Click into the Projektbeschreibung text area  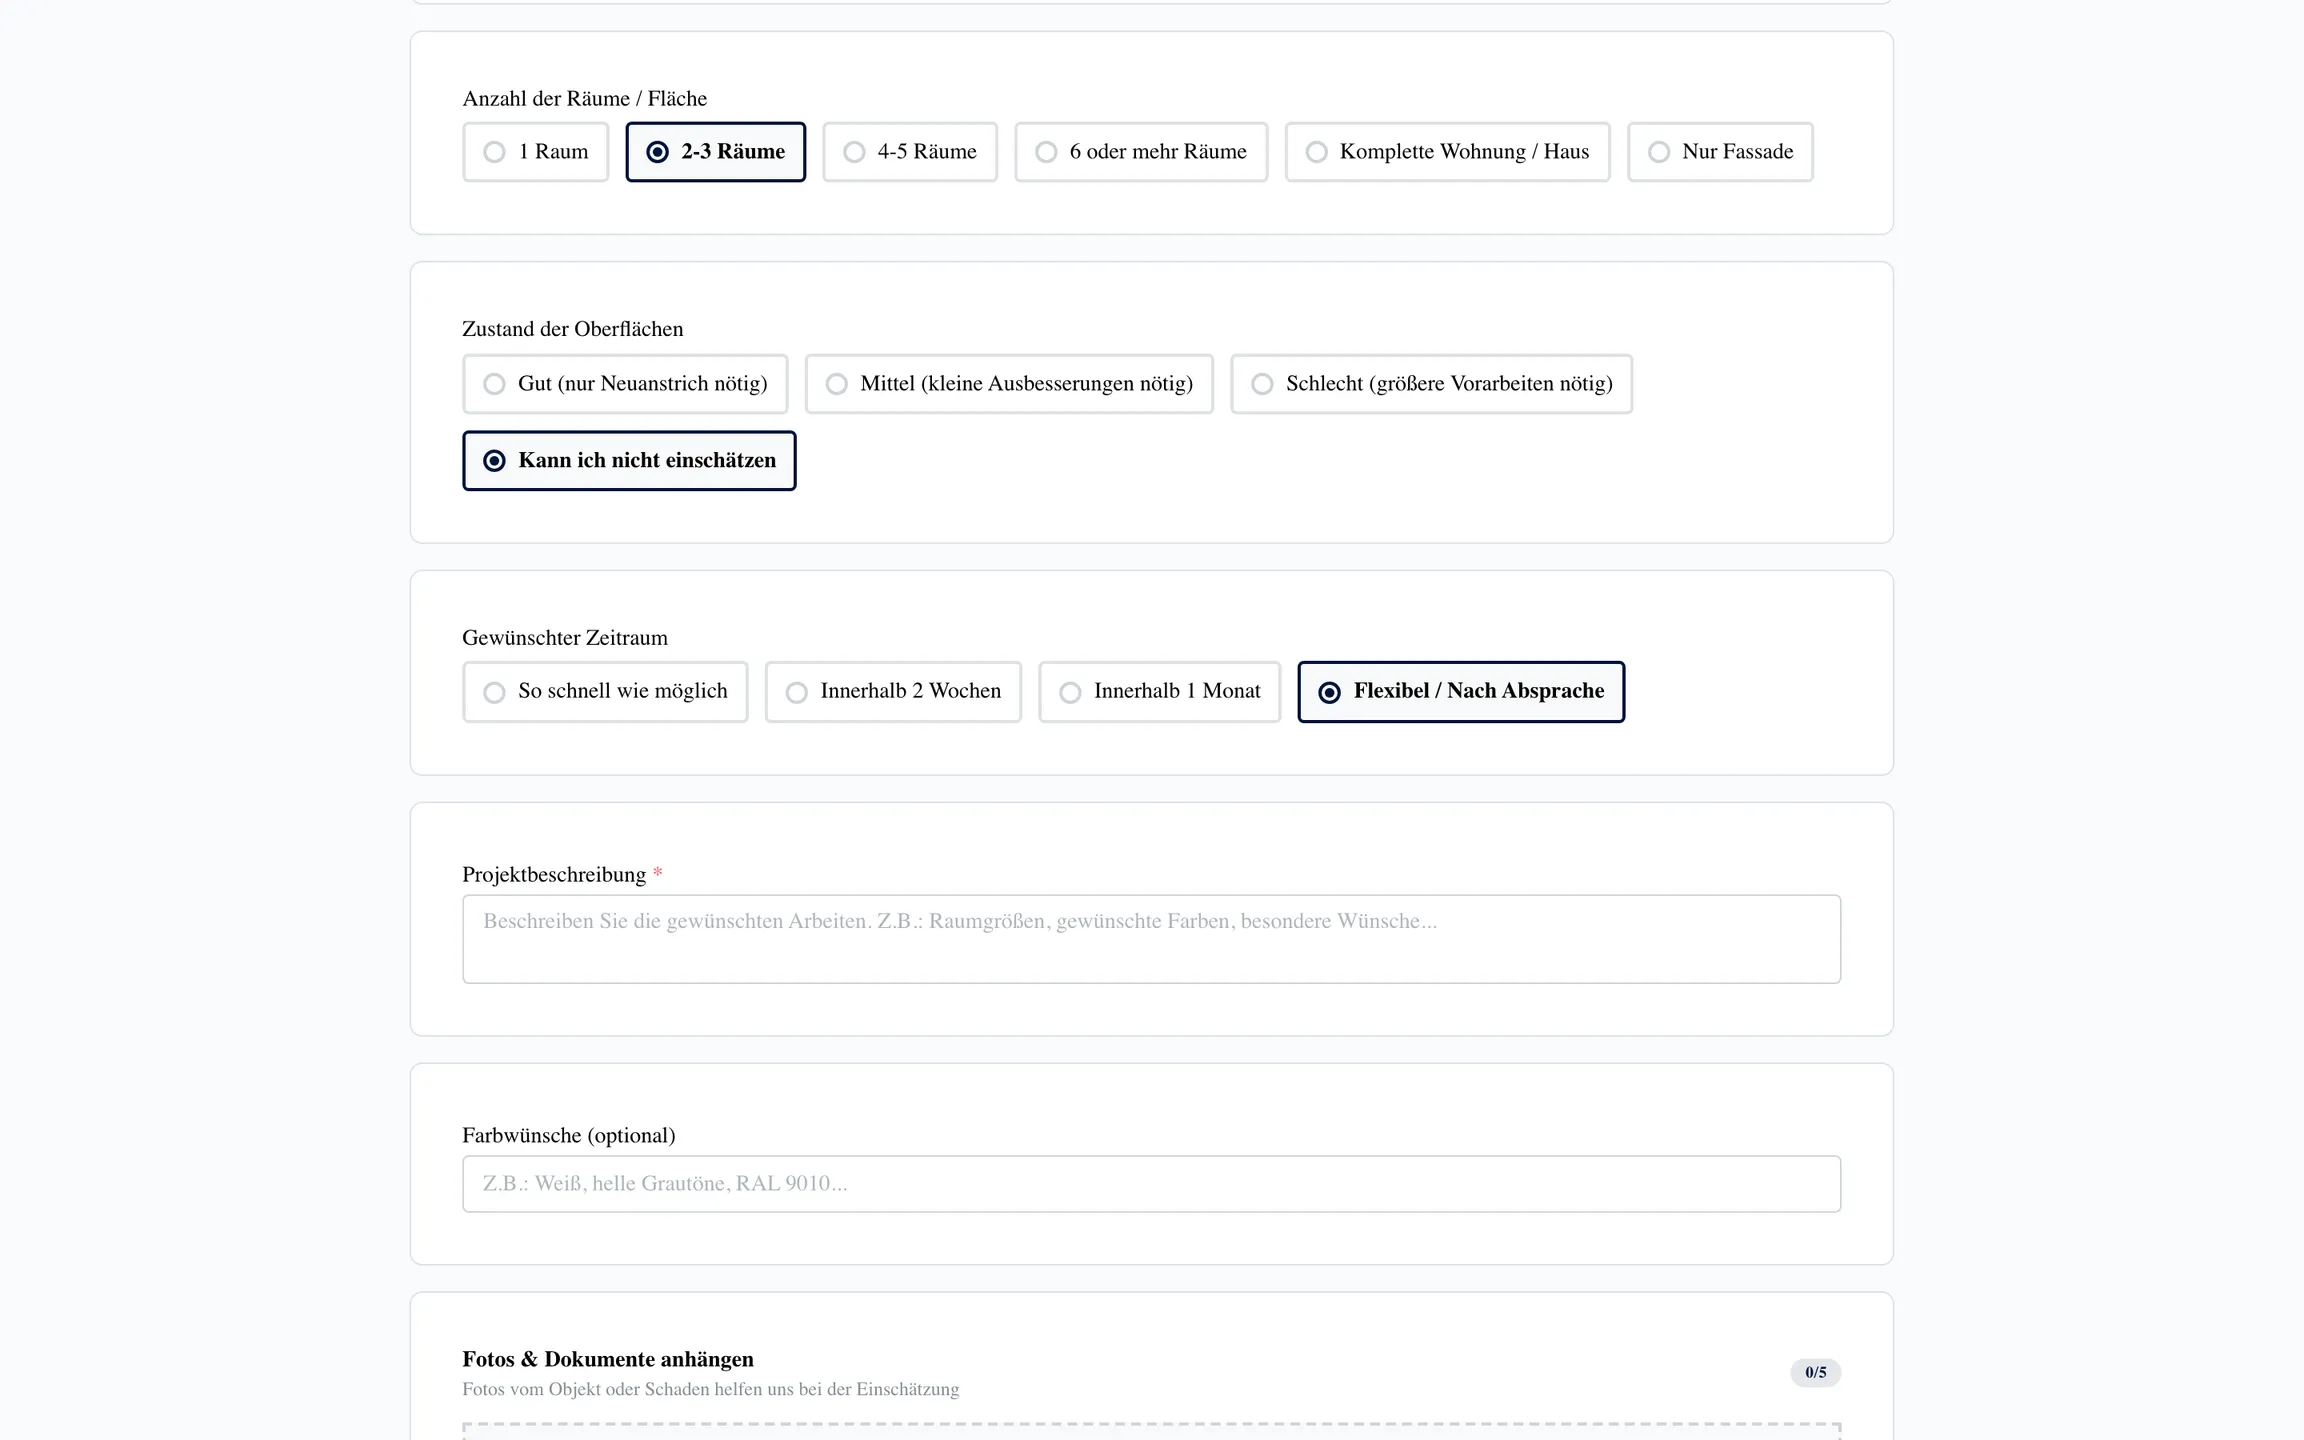[x=1150, y=939]
